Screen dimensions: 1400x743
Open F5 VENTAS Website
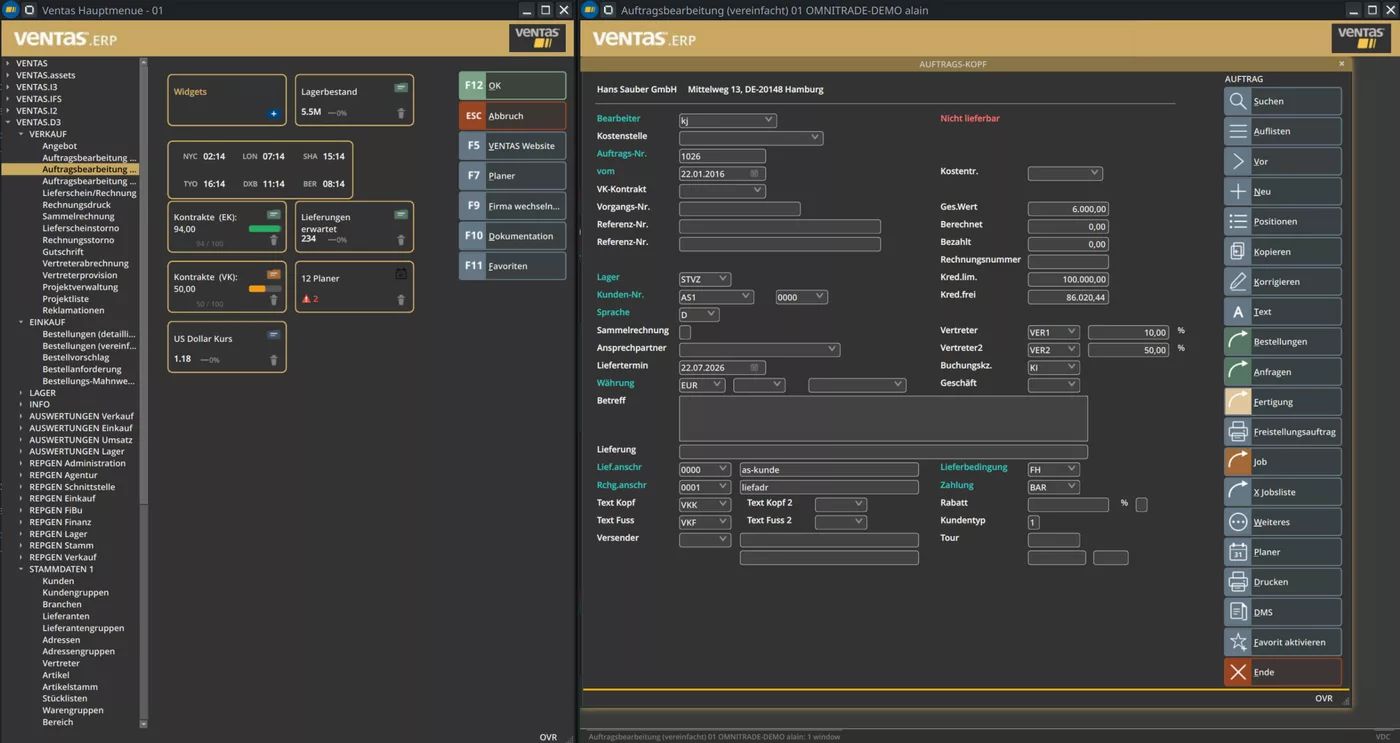[512, 146]
